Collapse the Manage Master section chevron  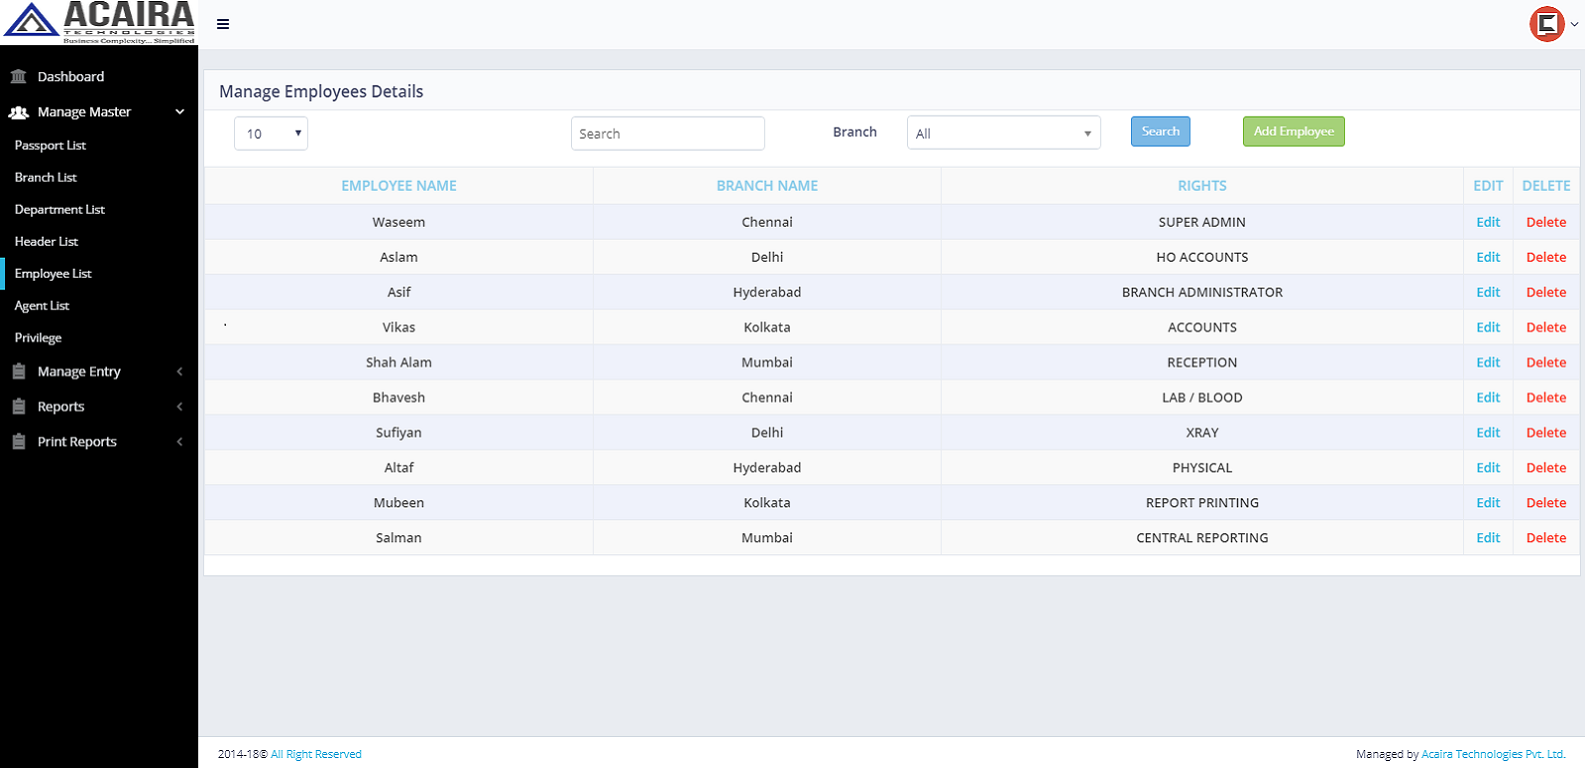pyautogui.click(x=180, y=112)
